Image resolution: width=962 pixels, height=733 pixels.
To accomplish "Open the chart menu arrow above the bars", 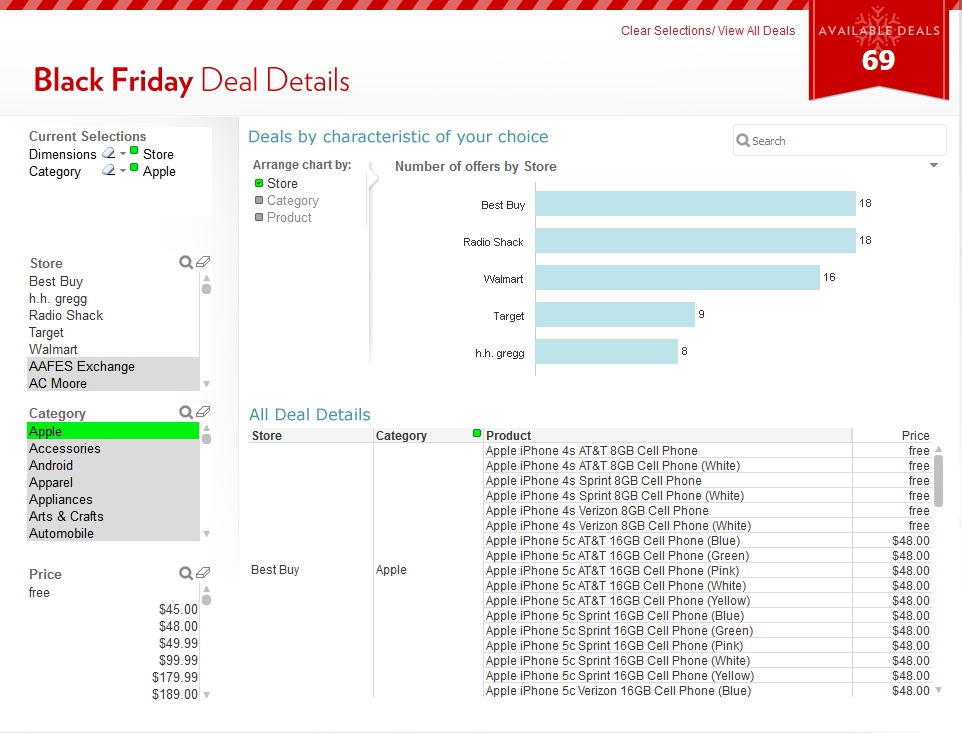I will 934,165.
